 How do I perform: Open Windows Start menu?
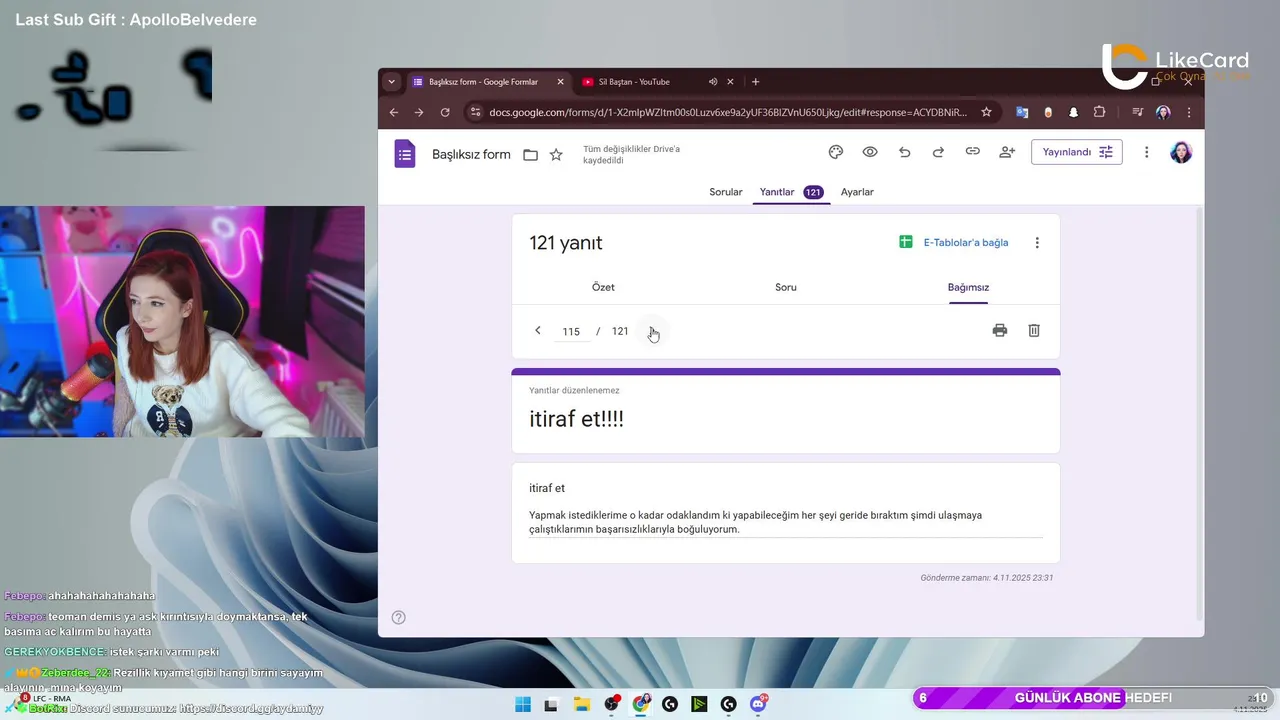tap(523, 704)
